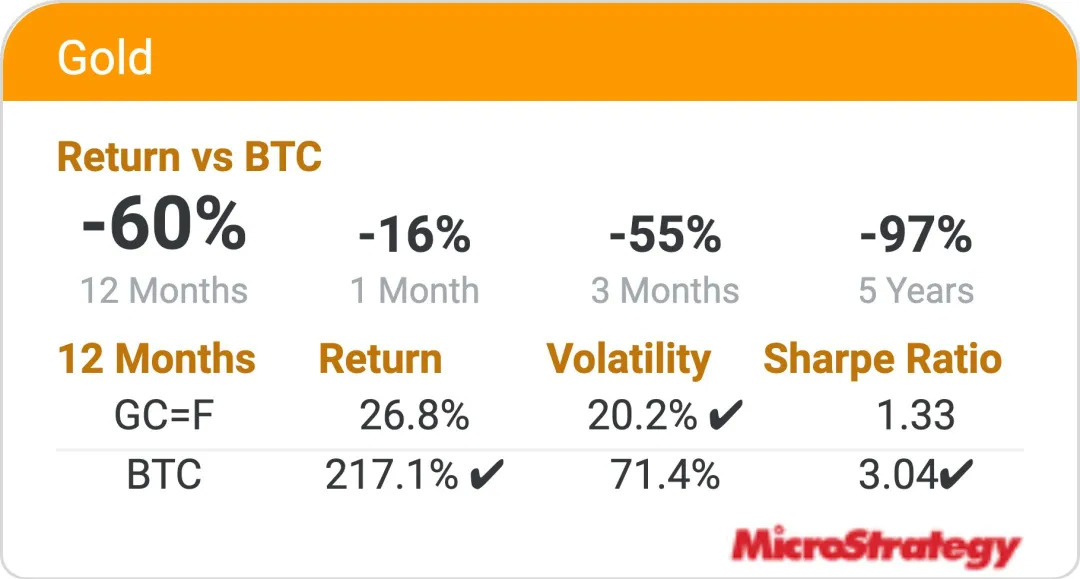
Task: Select the 5 Years return period
Action: click(916, 291)
